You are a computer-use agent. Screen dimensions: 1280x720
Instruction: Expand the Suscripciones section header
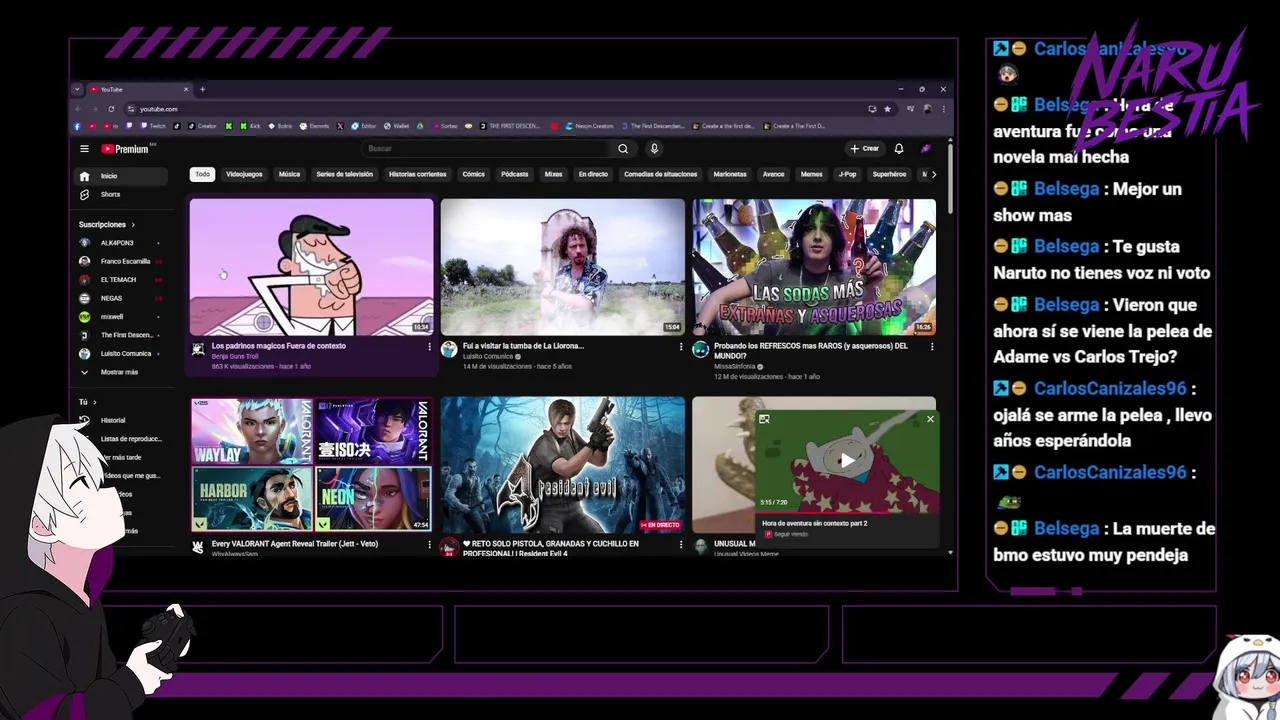pos(107,225)
